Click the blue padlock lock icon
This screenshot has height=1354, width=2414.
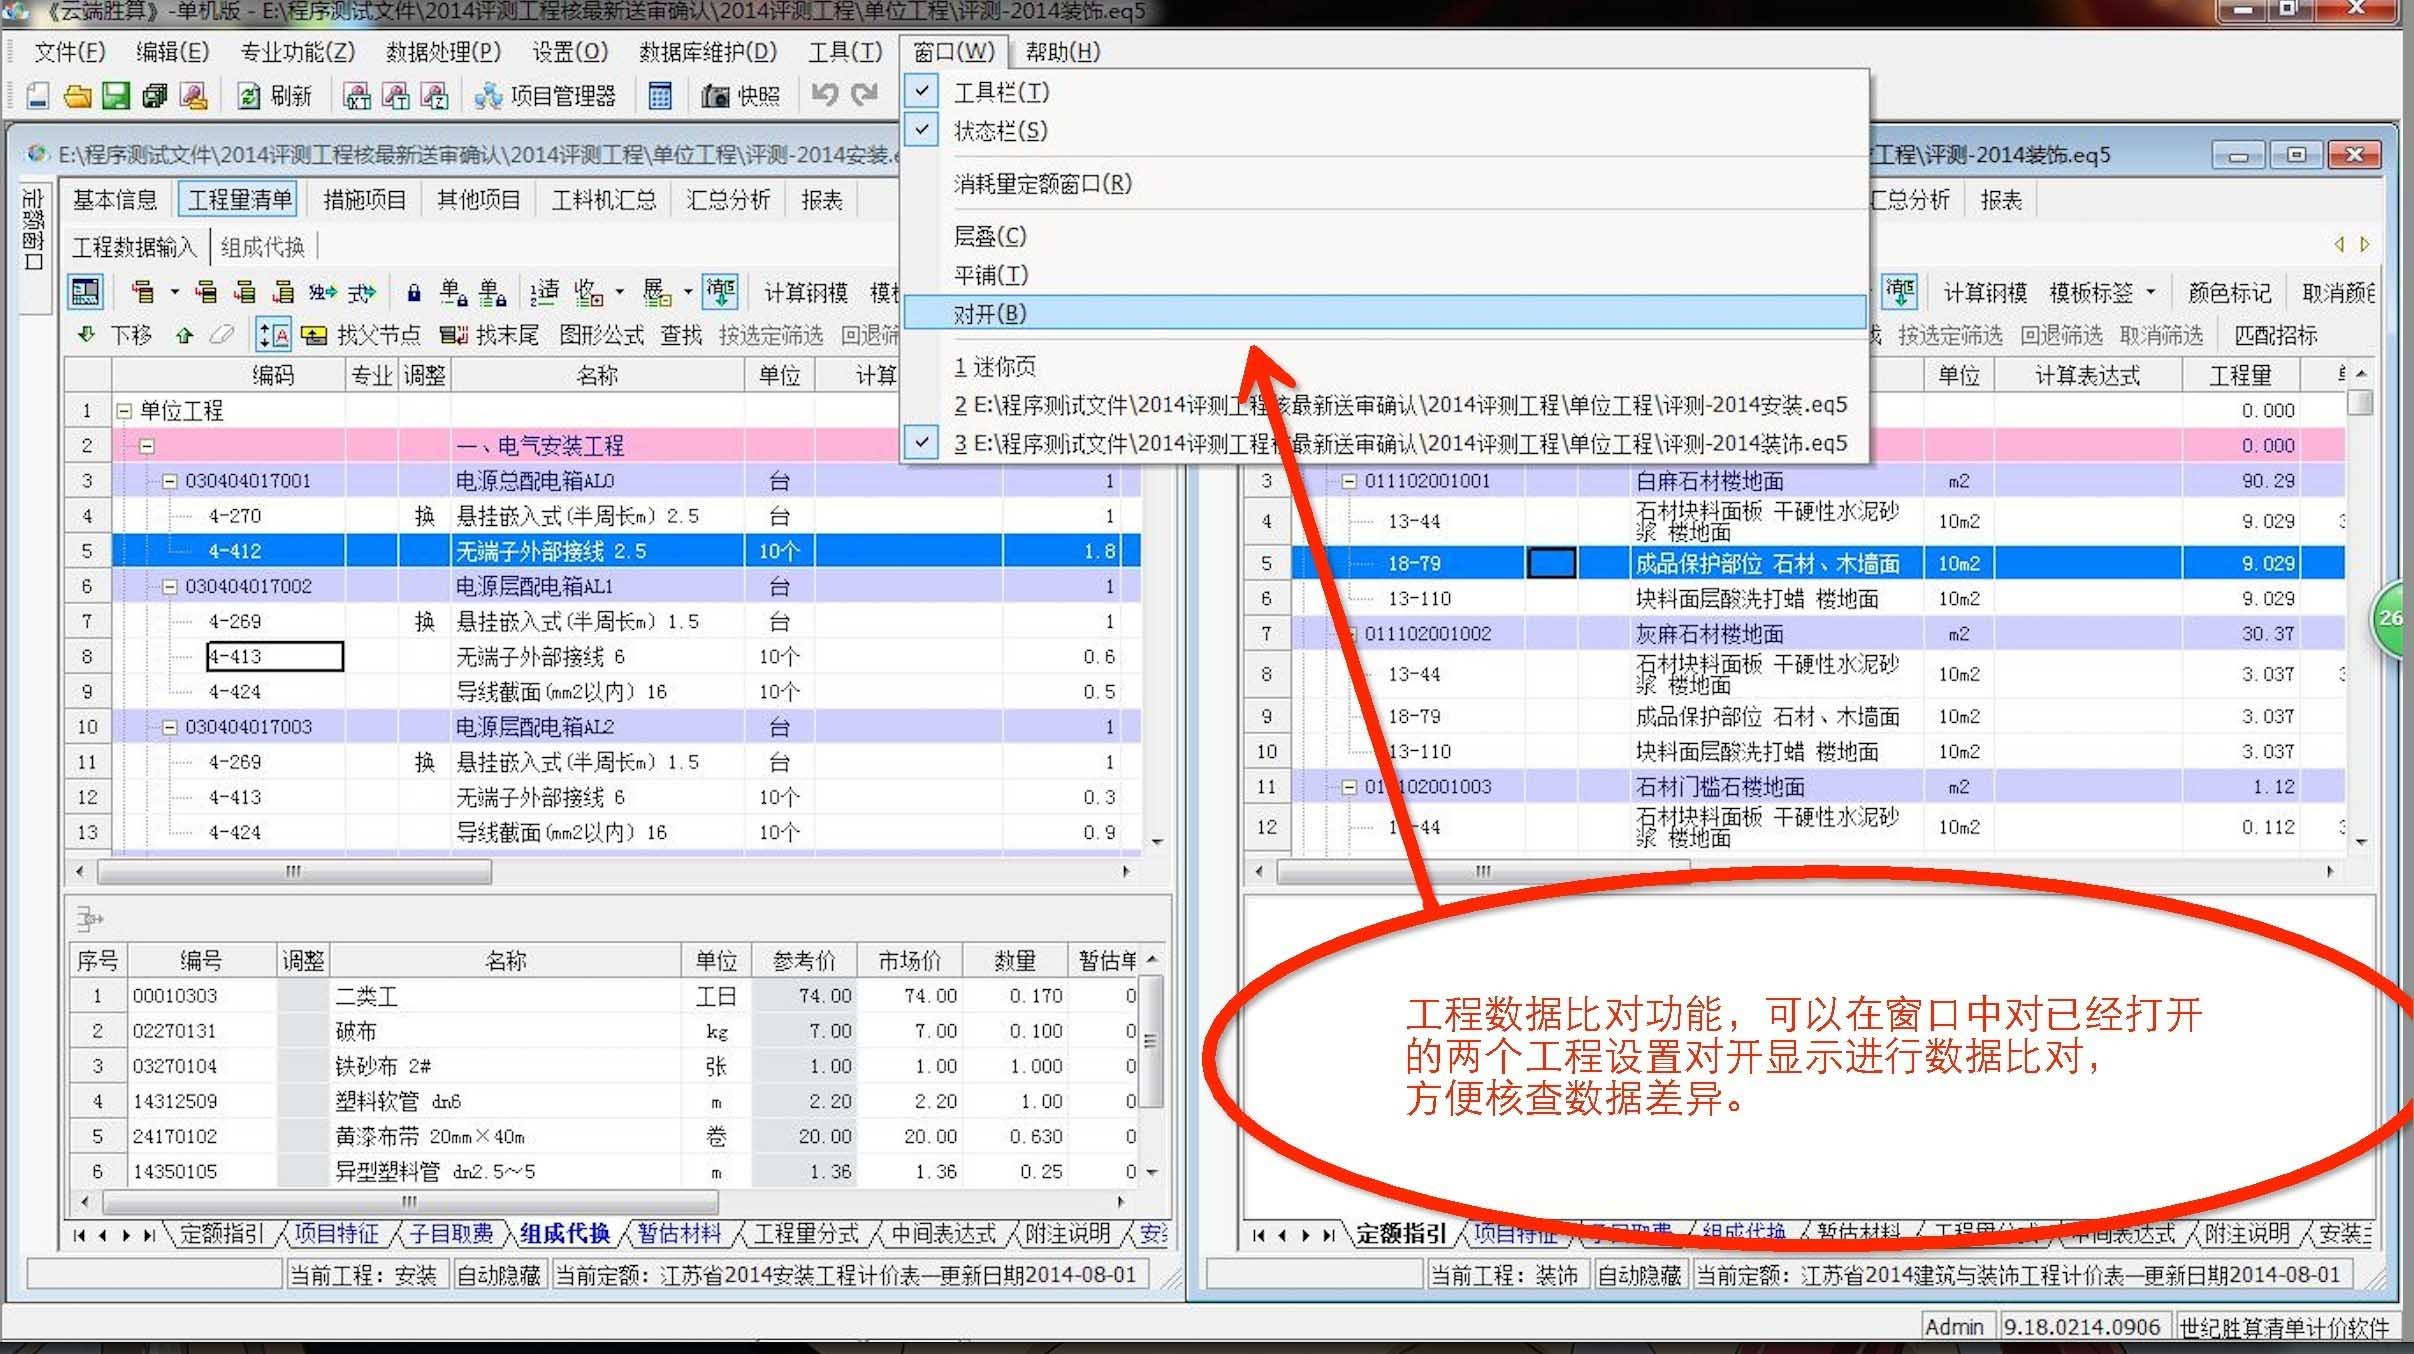(x=413, y=293)
